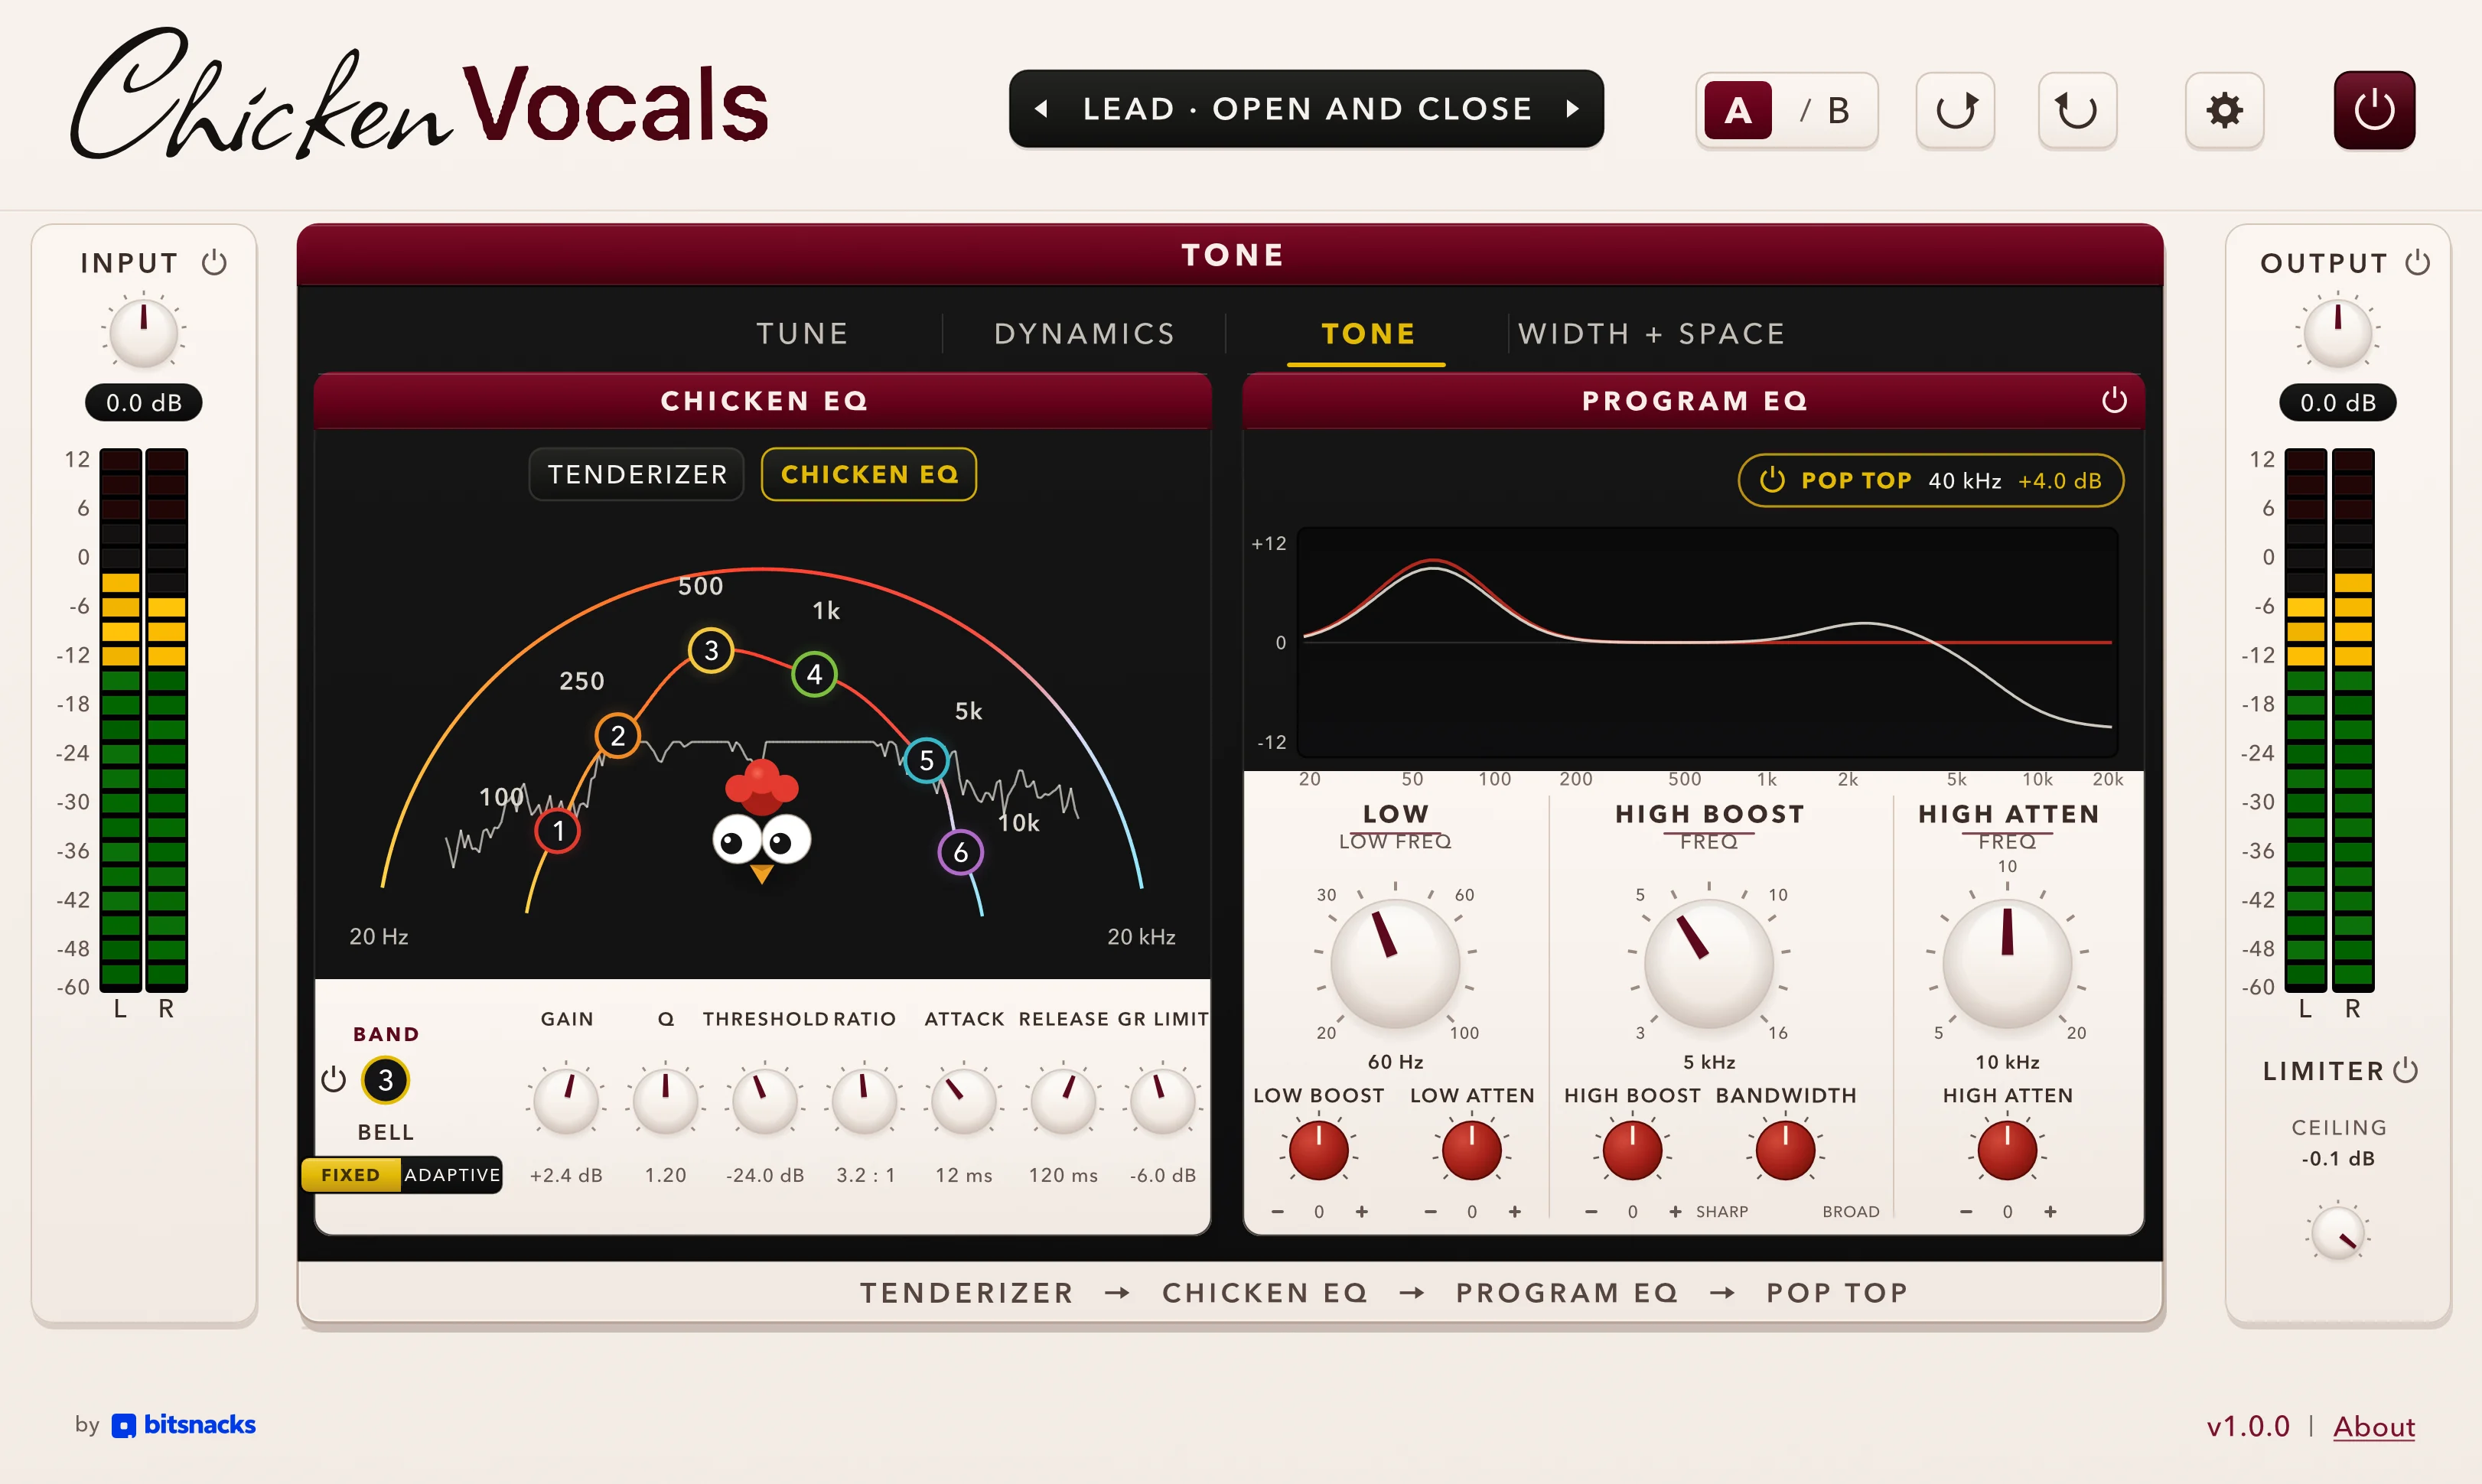Click the POP TOP +4.0 dB value
This screenshot has height=1484, width=2482.
click(x=2060, y=481)
